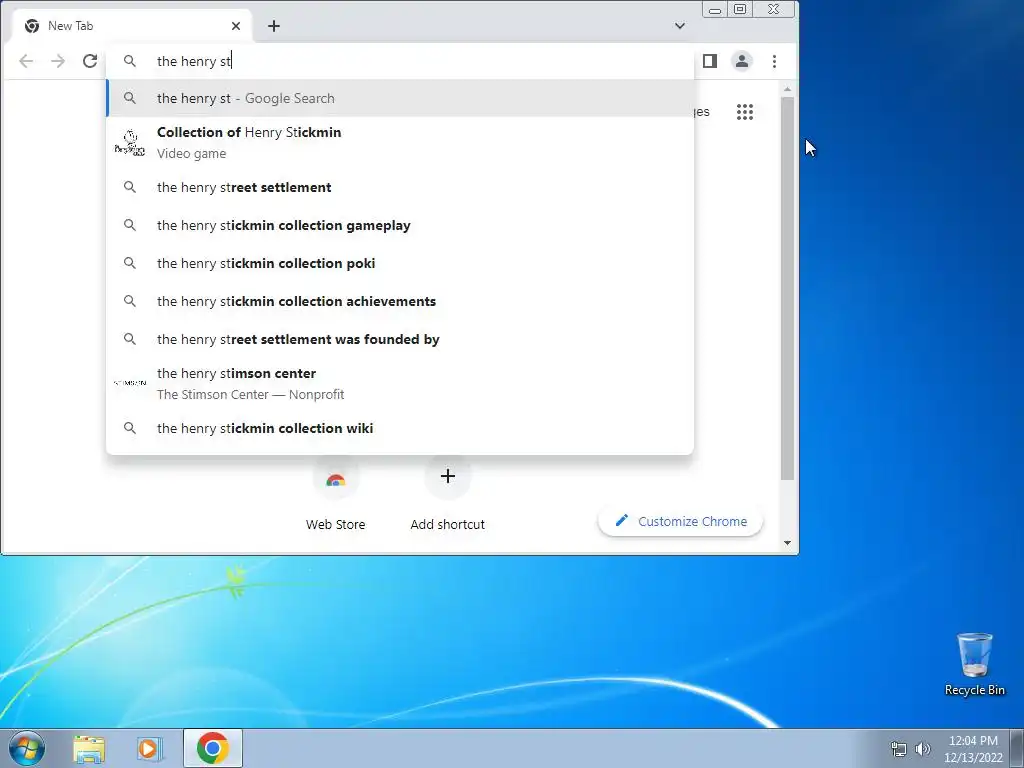Toggle the Chrome side panel icon

tap(710, 61)
